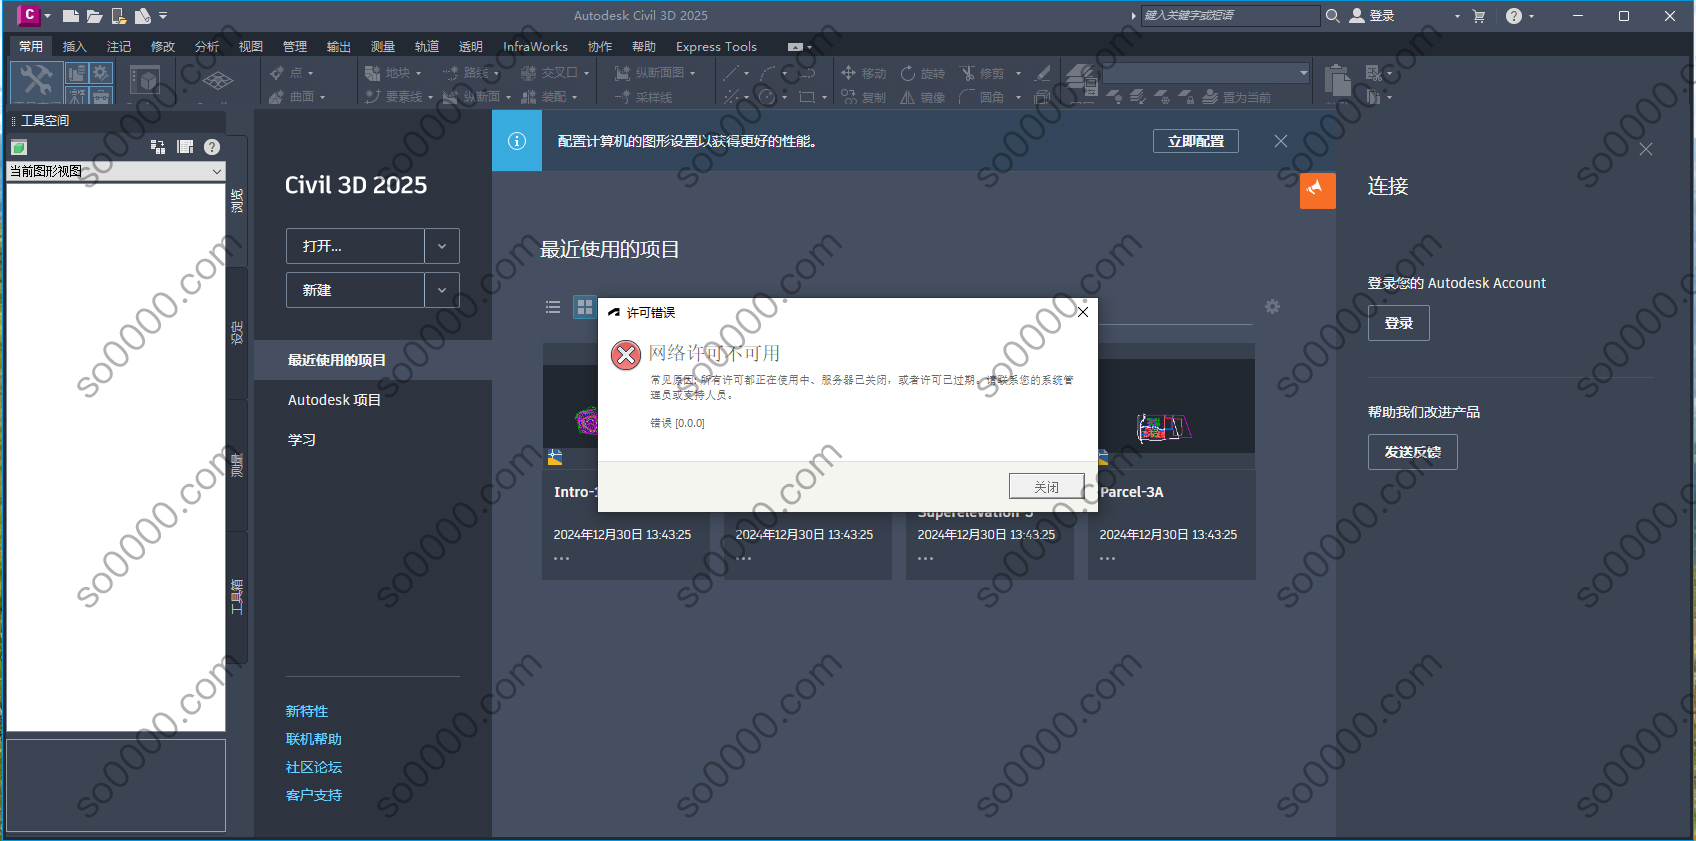
Task: Click the 采样线 ribbon tool
Action: pos(643,97)
